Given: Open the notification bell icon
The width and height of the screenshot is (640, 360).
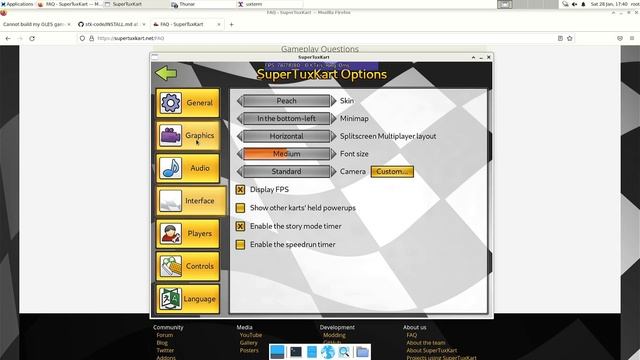Looking at the screenshot, I should [583, 4].
